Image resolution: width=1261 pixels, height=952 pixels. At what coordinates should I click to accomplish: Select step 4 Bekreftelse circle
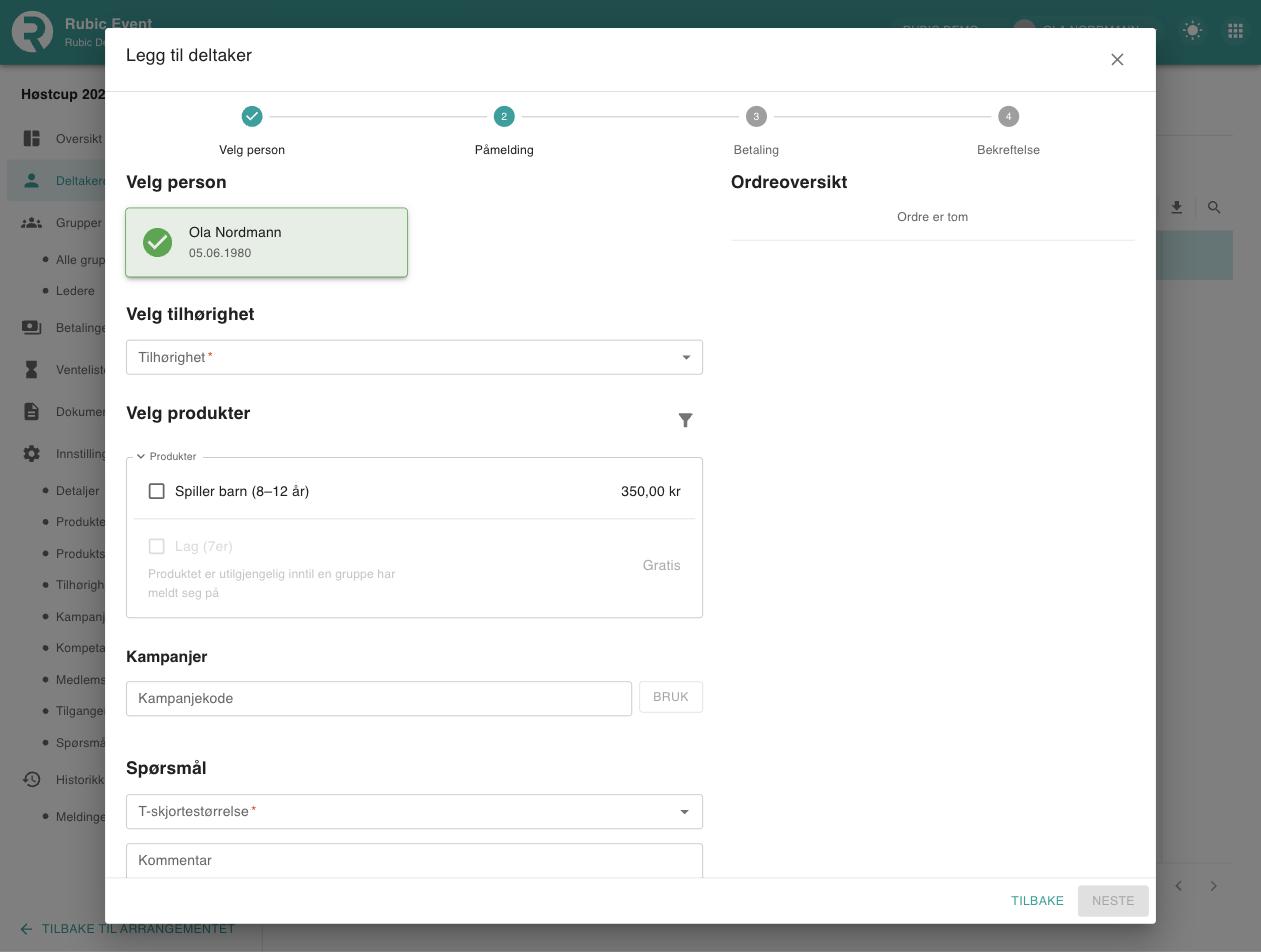[1008, 117]
